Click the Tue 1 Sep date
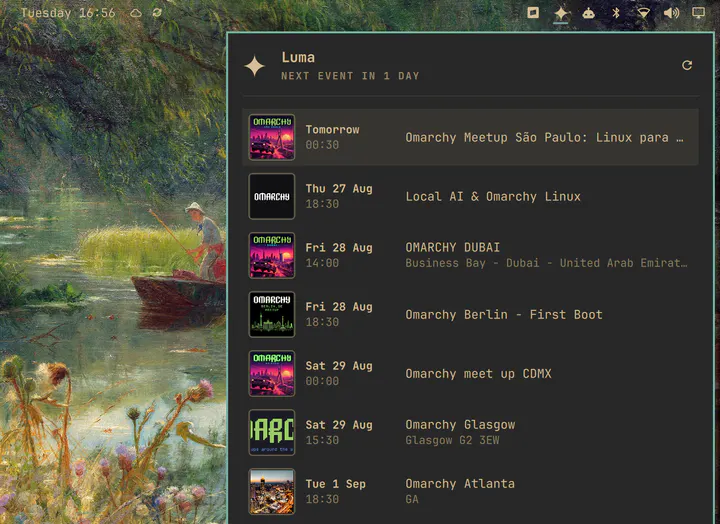 (336, 484)
